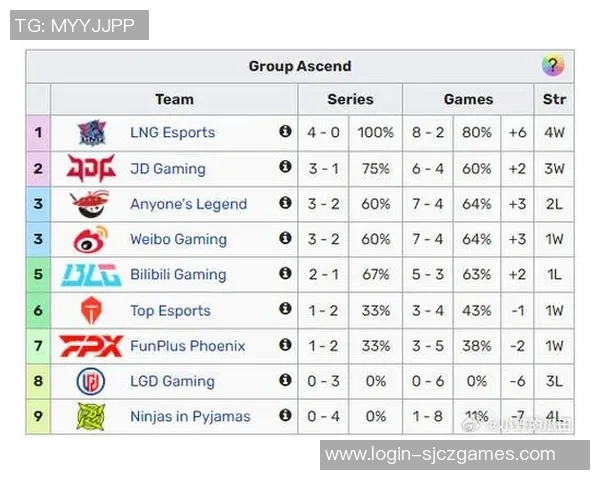Click the FunPlus Phoenix team logo
Screen dimensions: 600x480
pyautogui.click(x=91, y=346)
